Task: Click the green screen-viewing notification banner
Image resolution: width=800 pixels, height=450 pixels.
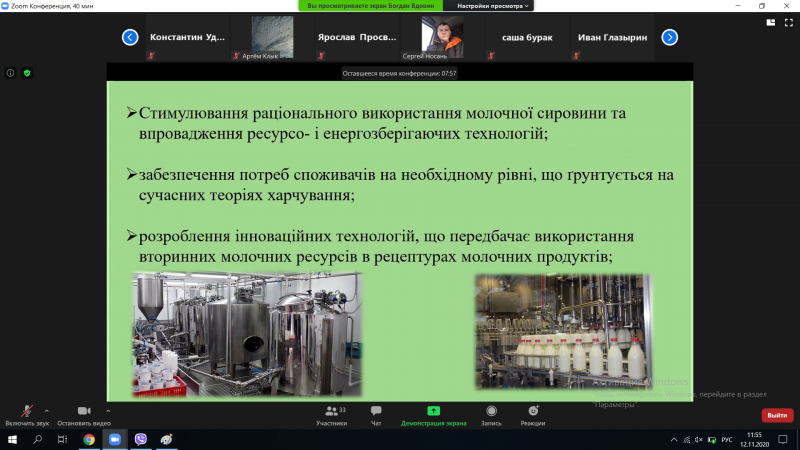Action: (371, 6)
